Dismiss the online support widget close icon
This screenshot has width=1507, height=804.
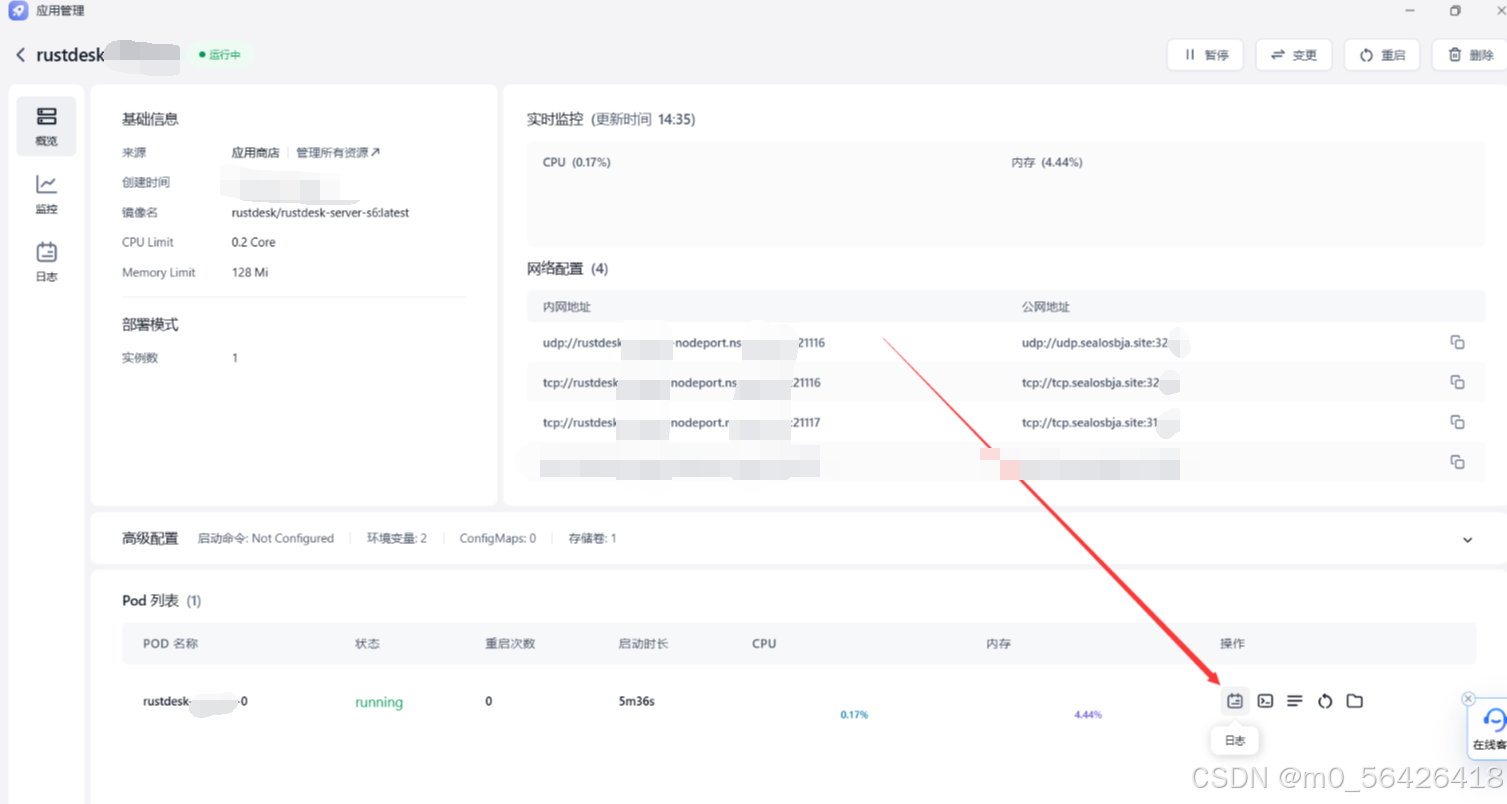(x=1468, y=698)
